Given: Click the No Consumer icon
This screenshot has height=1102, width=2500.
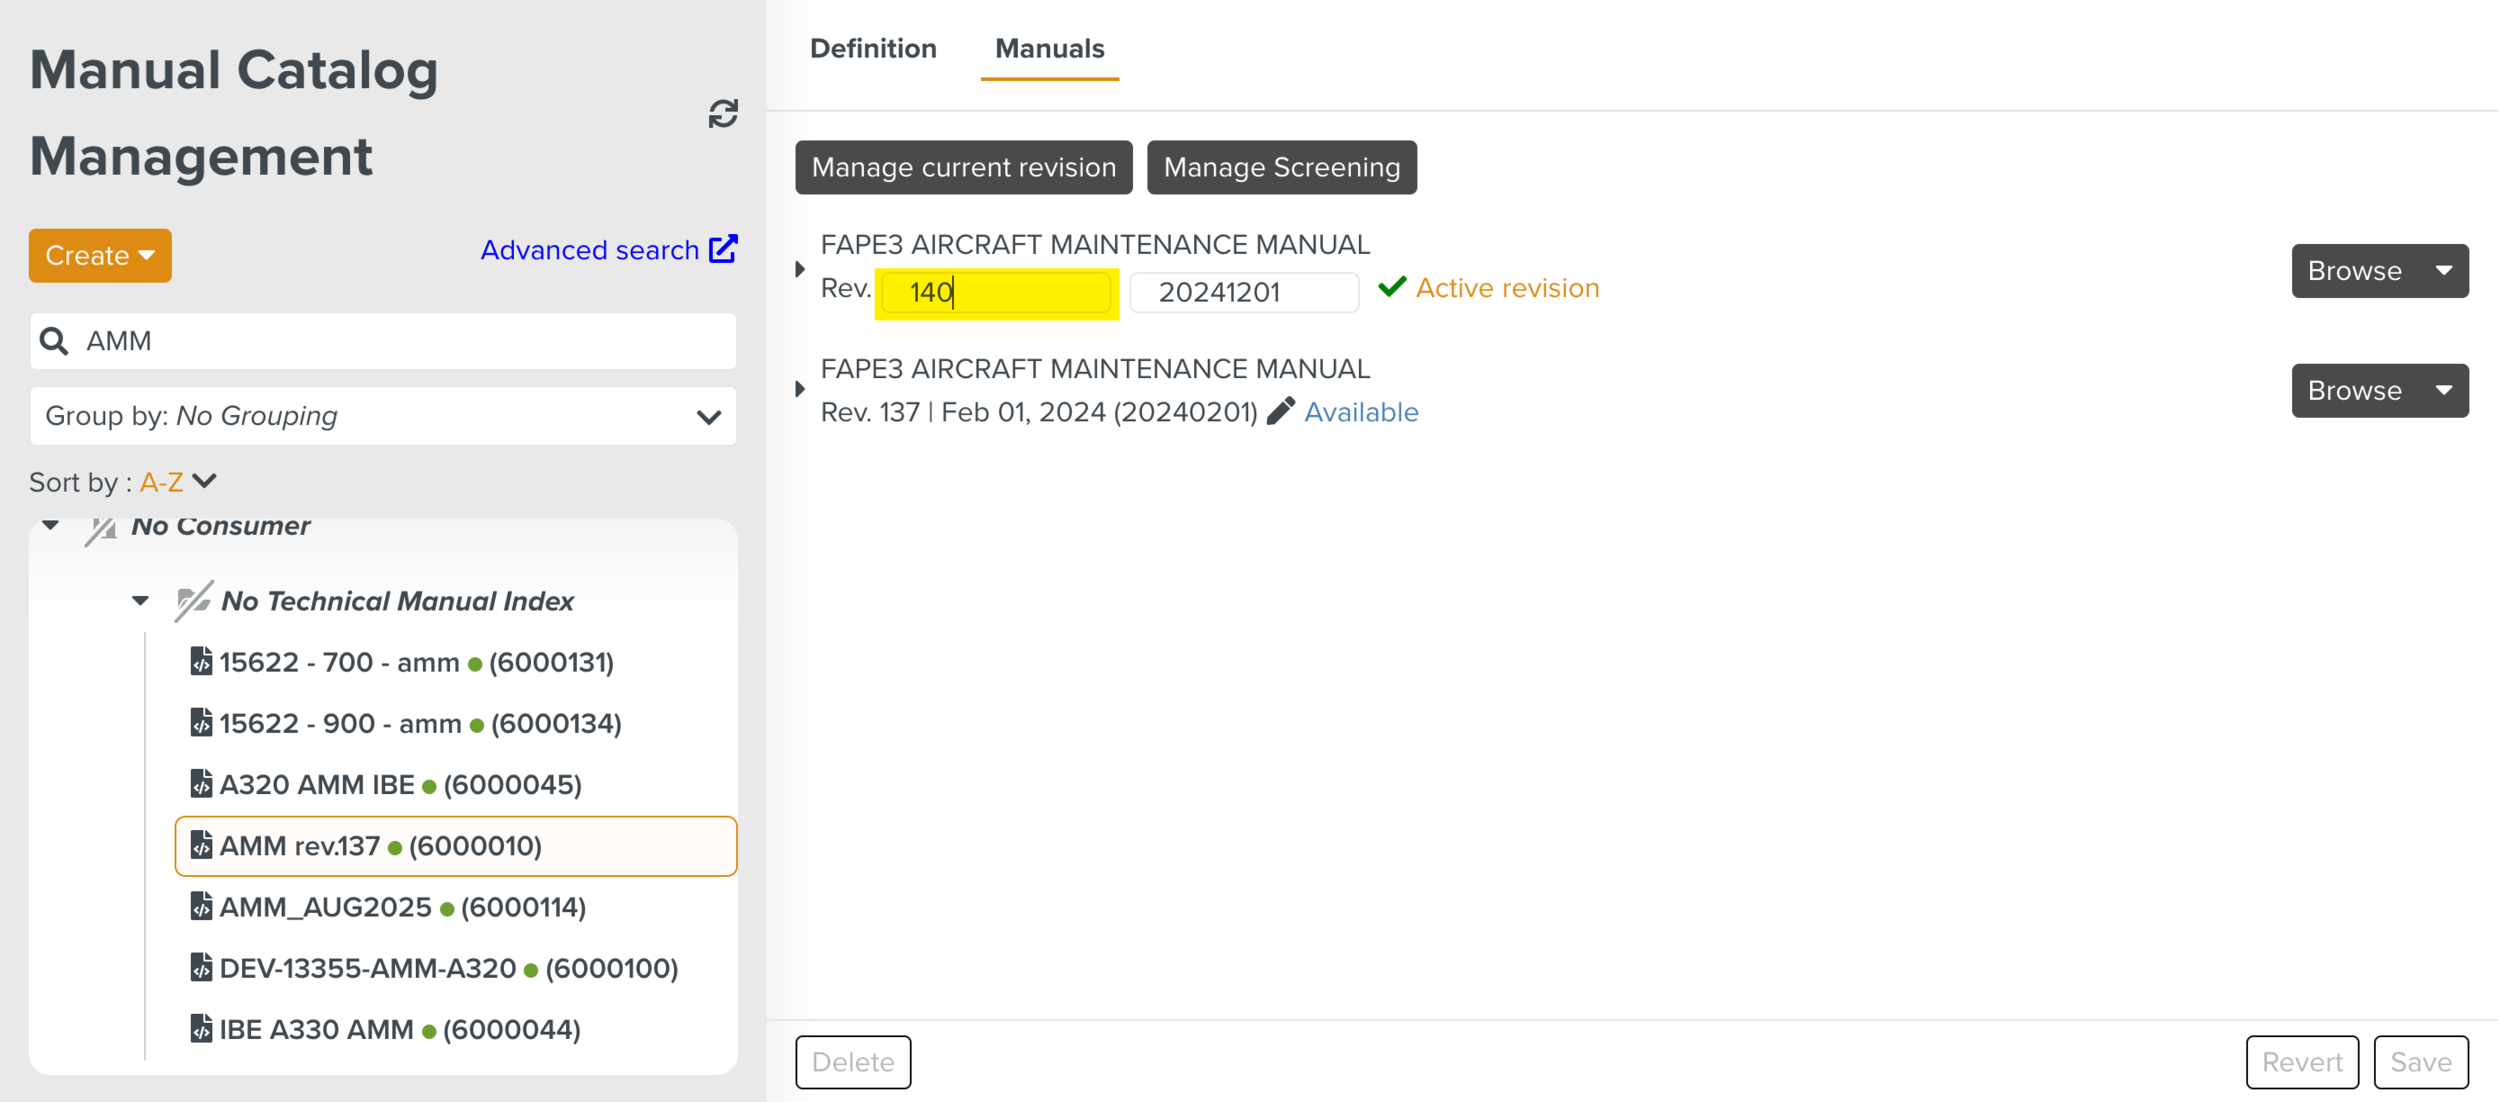Looking at the screenshot, I should (x=101, y=528).
